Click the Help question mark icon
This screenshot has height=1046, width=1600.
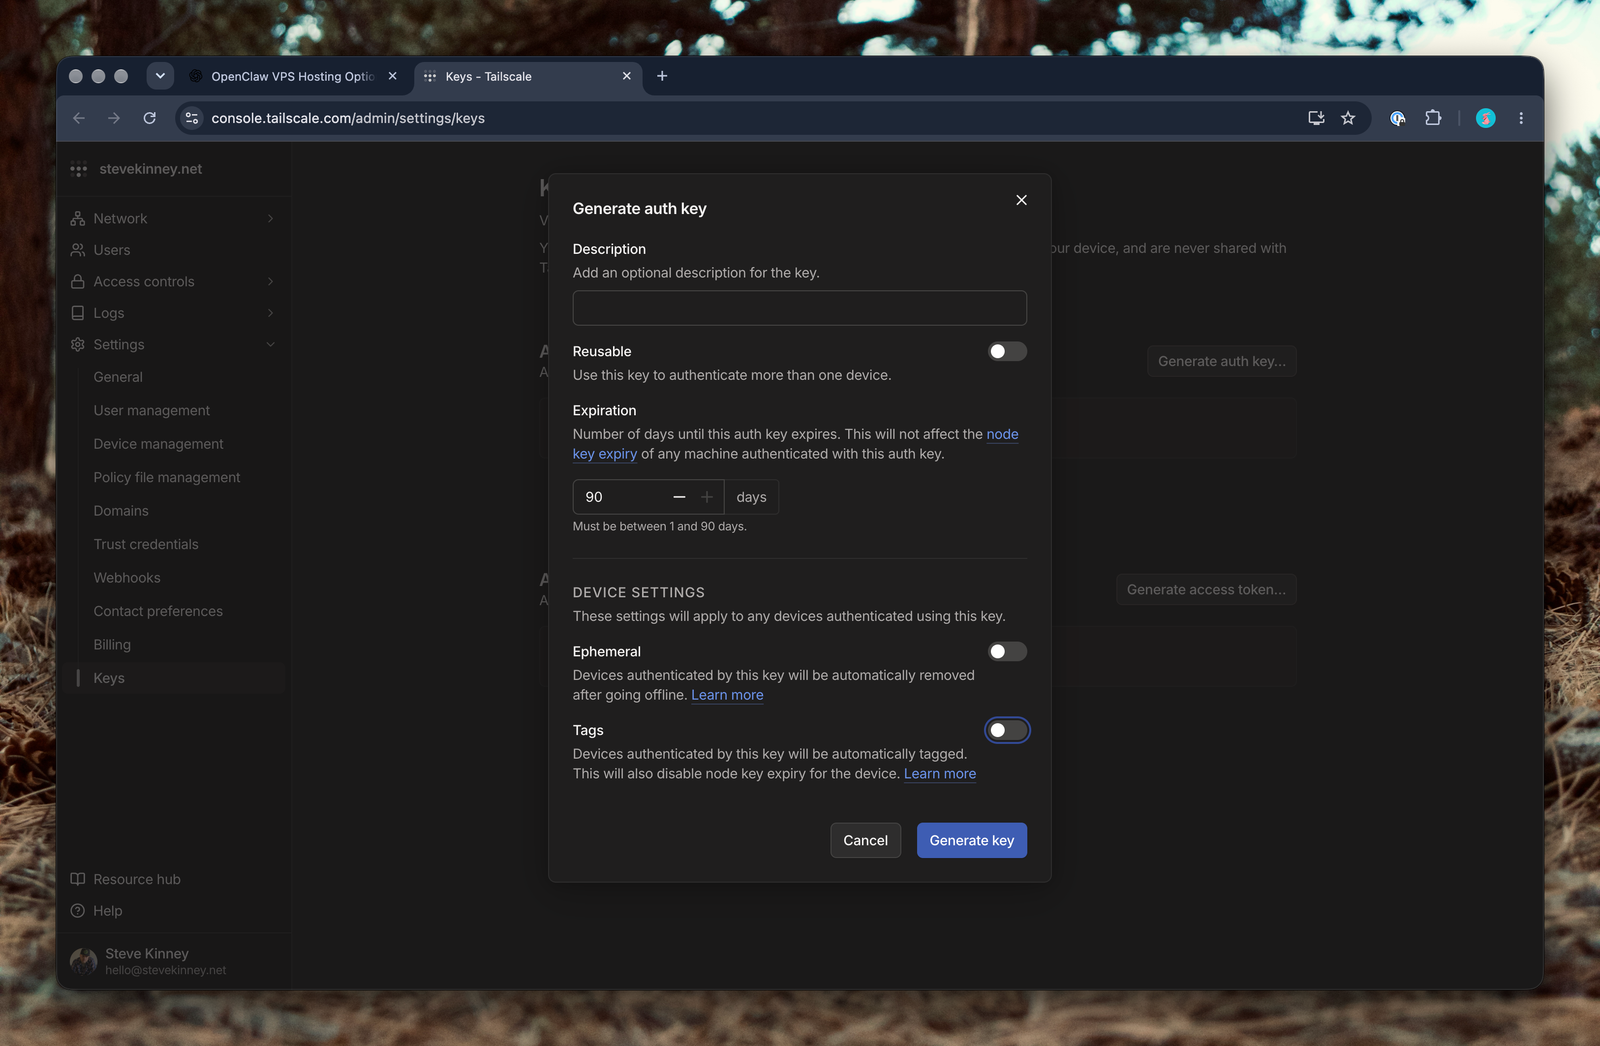[78, 911]
